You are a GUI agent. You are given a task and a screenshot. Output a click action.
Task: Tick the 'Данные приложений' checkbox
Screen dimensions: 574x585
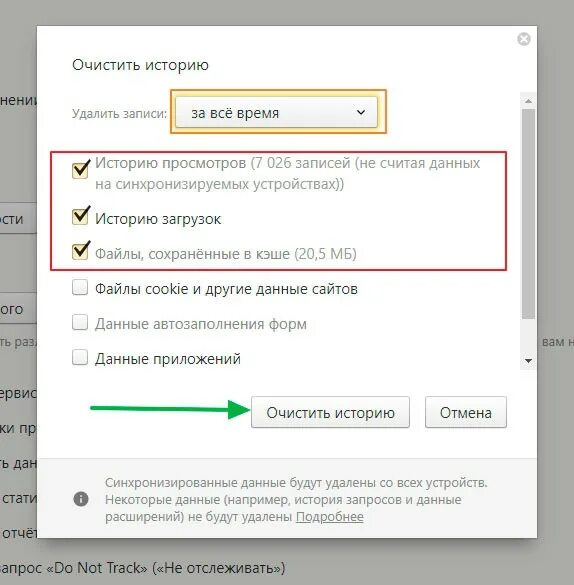[80, 357]
